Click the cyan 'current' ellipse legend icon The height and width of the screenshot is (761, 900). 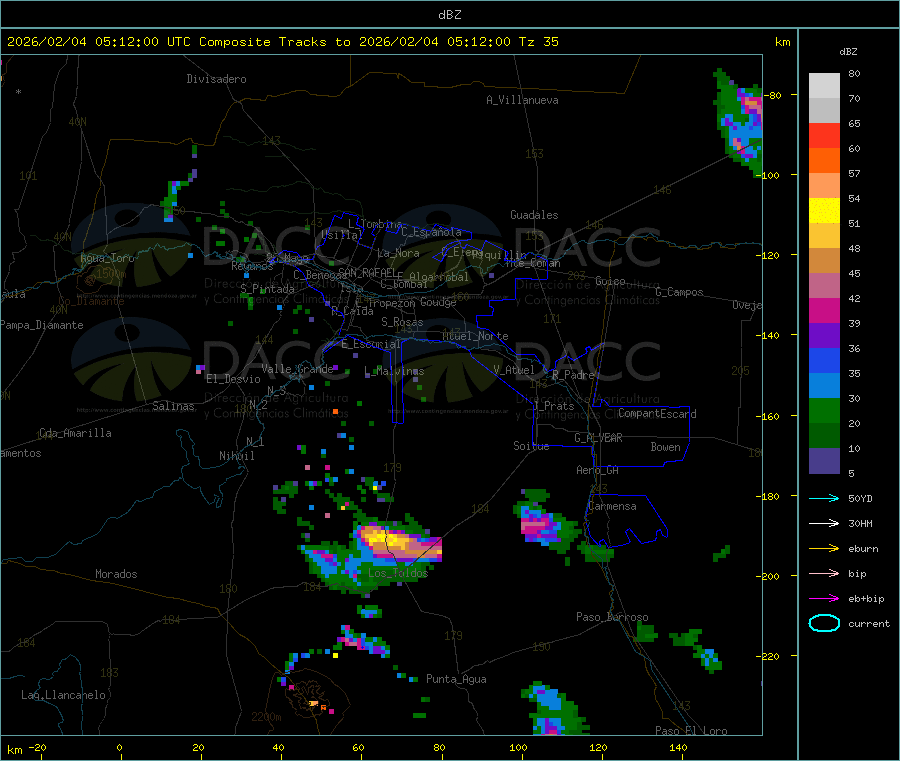824,623
